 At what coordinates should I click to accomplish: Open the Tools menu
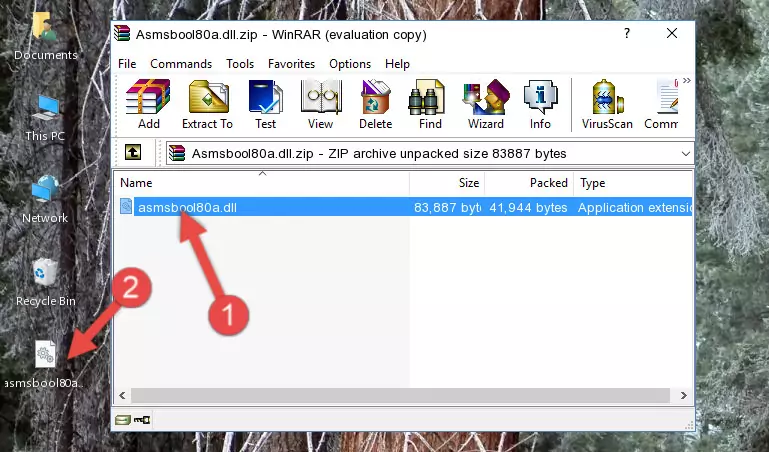[240, 64]
